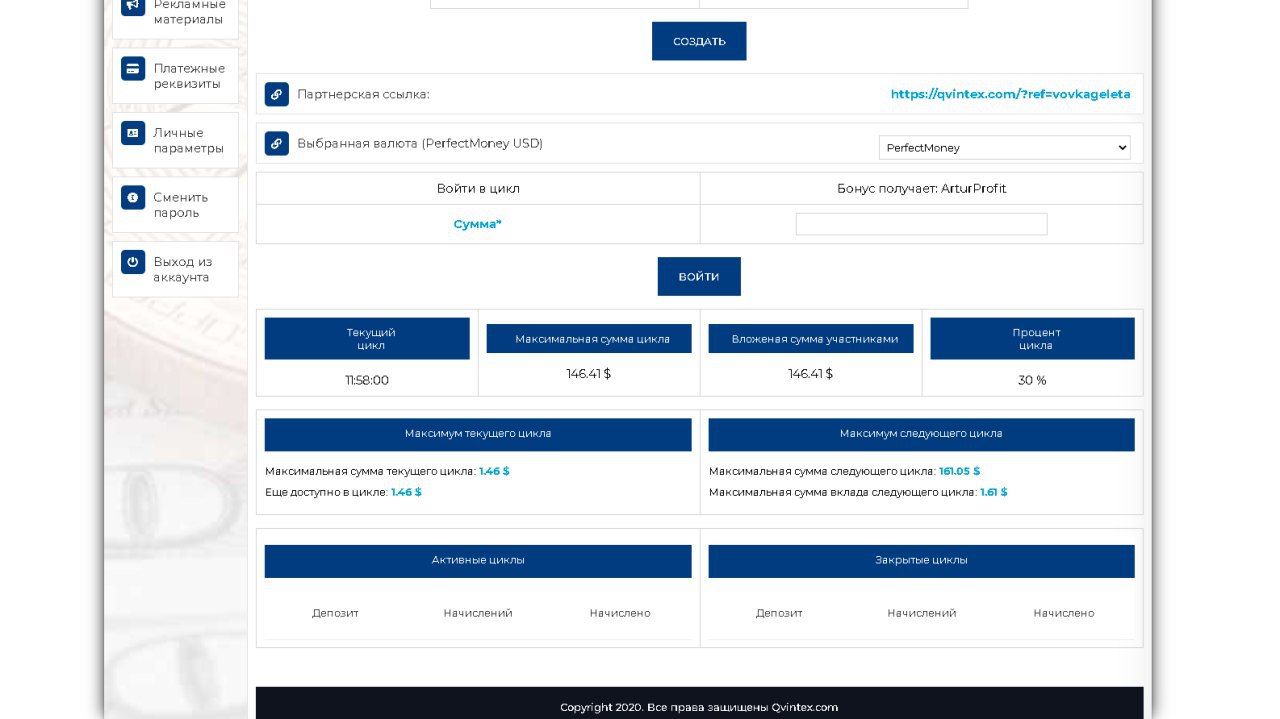Click the Максимум текущего цикла header

tap(478, 434)
